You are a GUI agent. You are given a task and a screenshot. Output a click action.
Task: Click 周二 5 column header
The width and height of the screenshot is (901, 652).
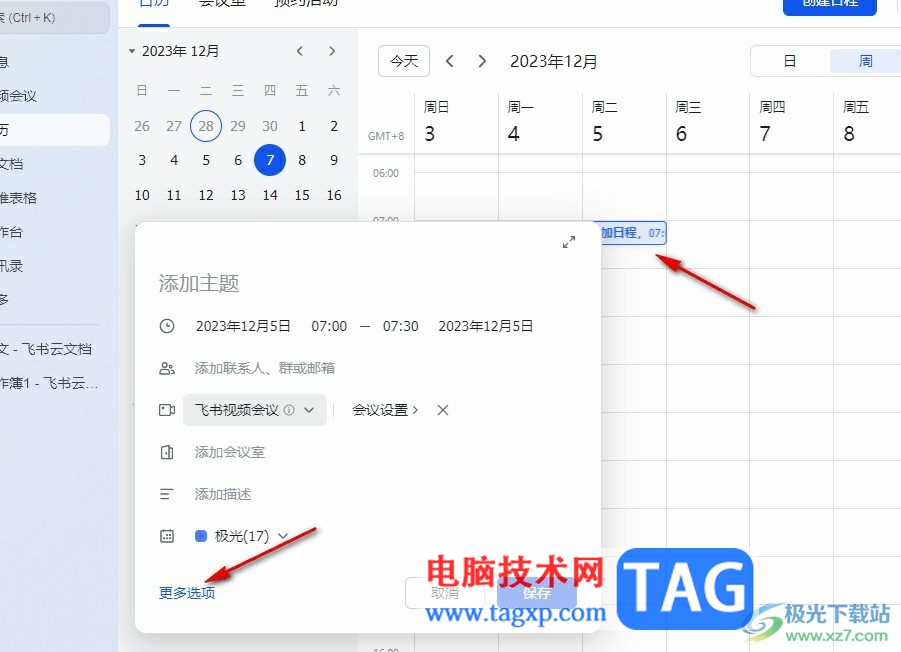point(624,122)
